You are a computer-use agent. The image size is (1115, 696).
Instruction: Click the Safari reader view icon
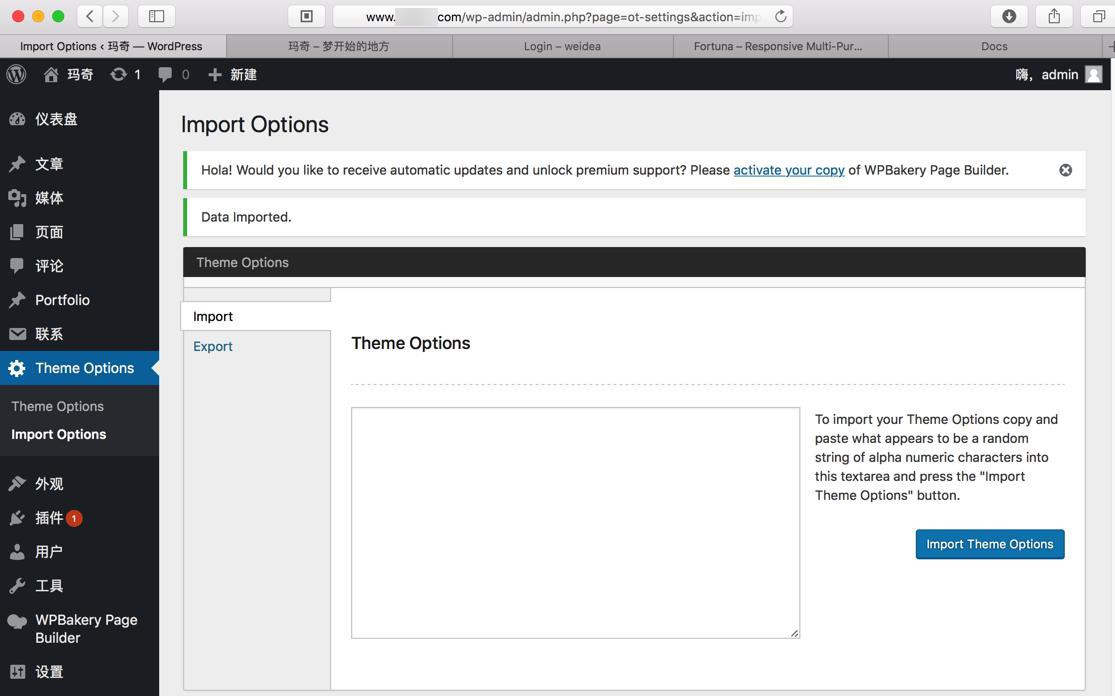point(306,16)
